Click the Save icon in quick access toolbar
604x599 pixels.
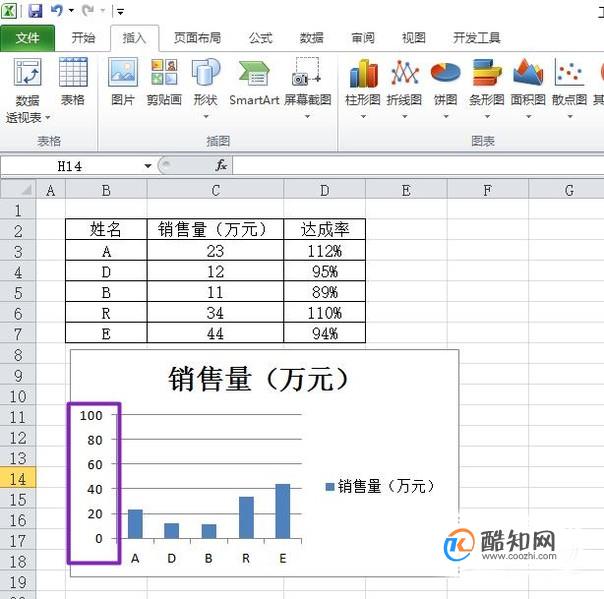tap(35, 10)
